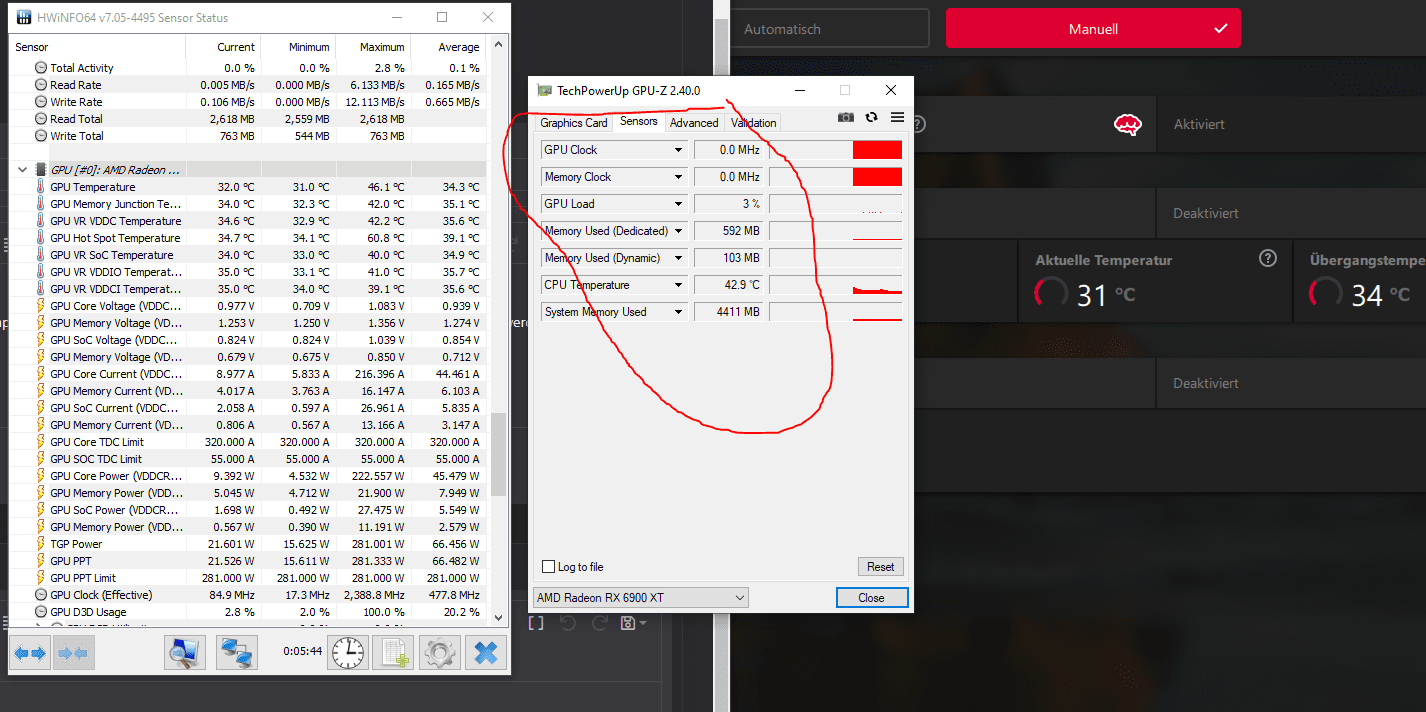Click the Maximum column header in HWiNFO
This screenshot has height=712, width=1426.
coord(382,47)
